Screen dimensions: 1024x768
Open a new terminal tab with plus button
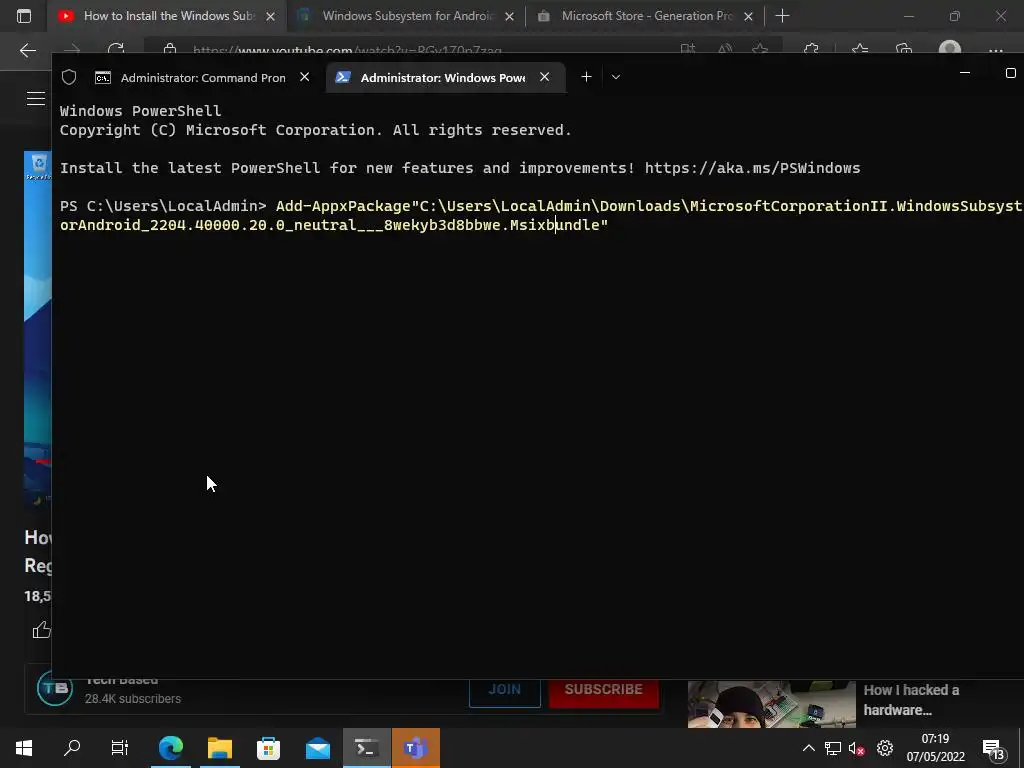[x=586, y=77]
